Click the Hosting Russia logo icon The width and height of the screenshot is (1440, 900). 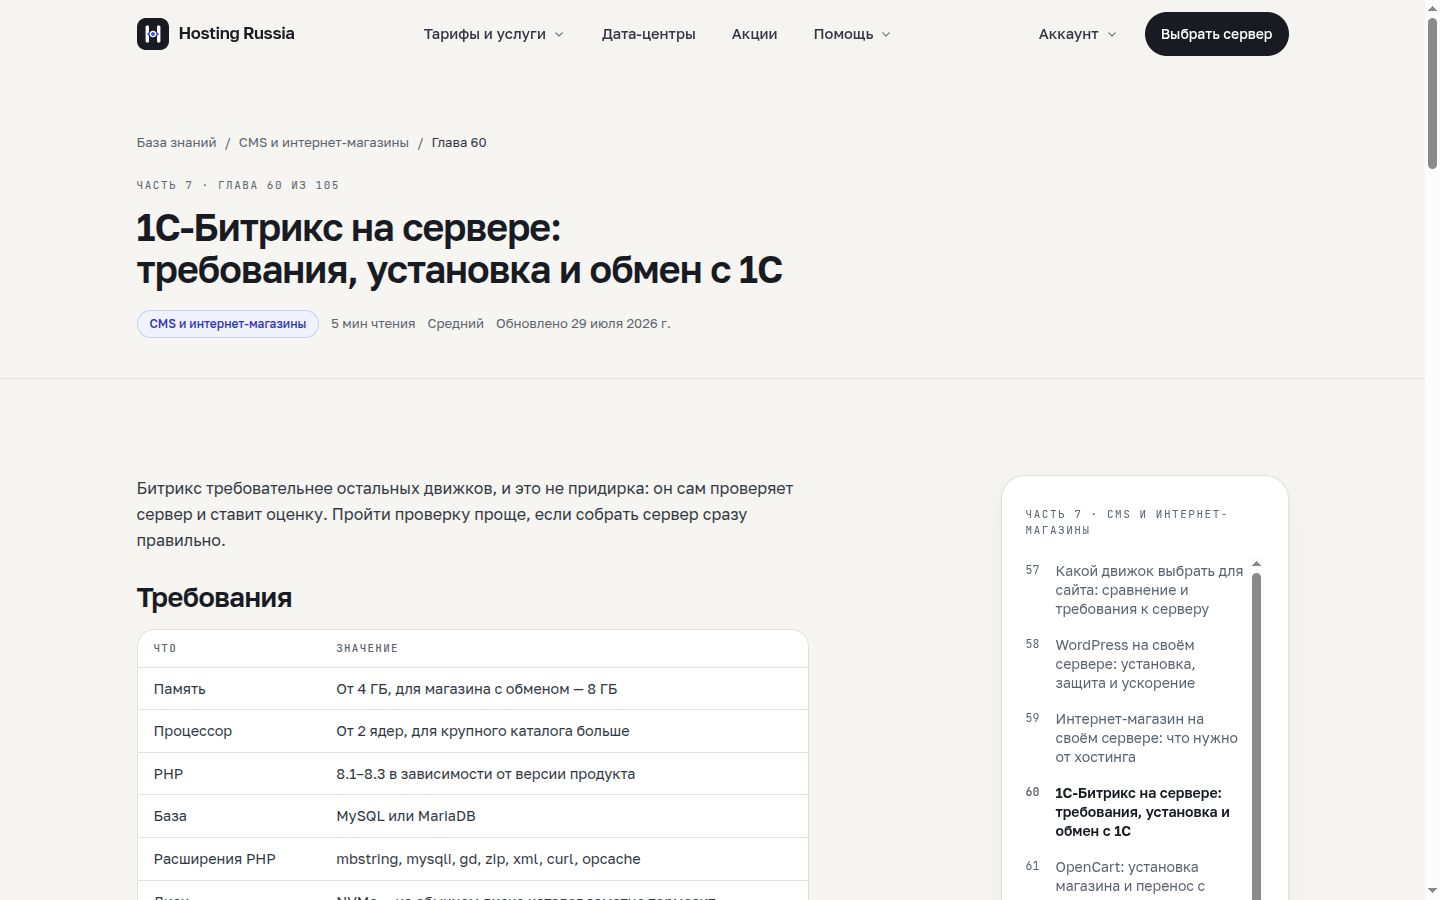click(153, 34)
